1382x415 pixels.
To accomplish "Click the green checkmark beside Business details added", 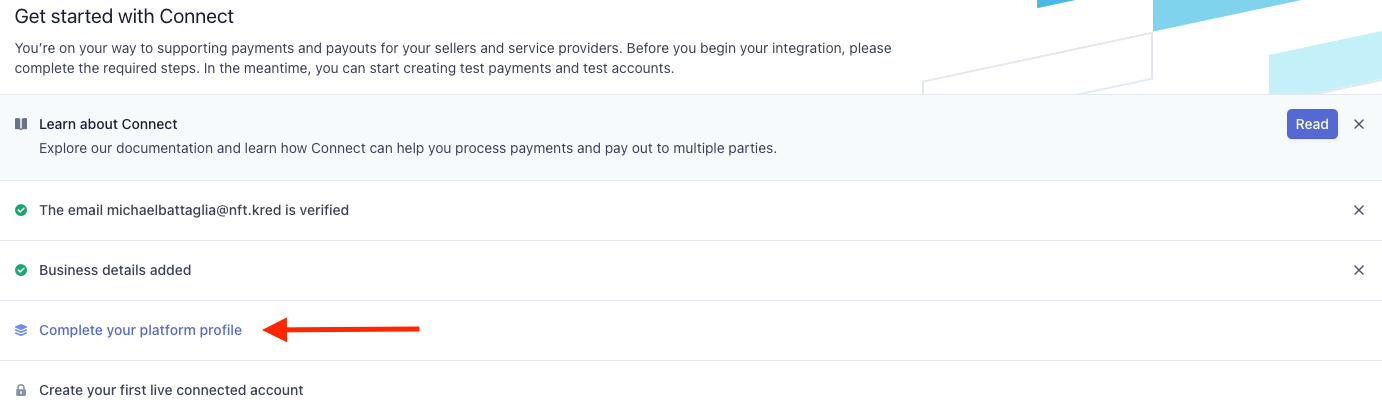I will [x=21, y=270].
